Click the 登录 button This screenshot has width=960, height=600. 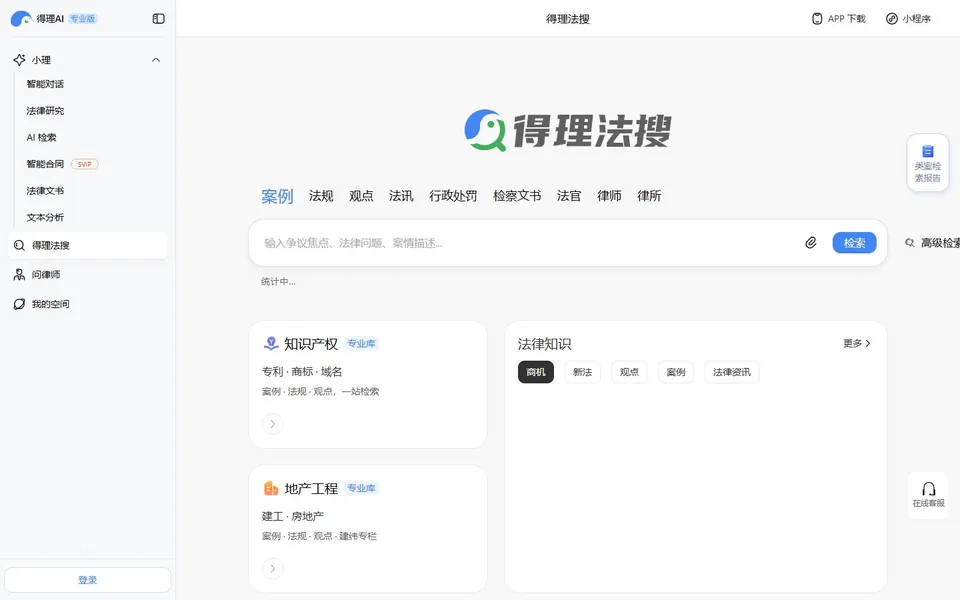tap(88, 580)
